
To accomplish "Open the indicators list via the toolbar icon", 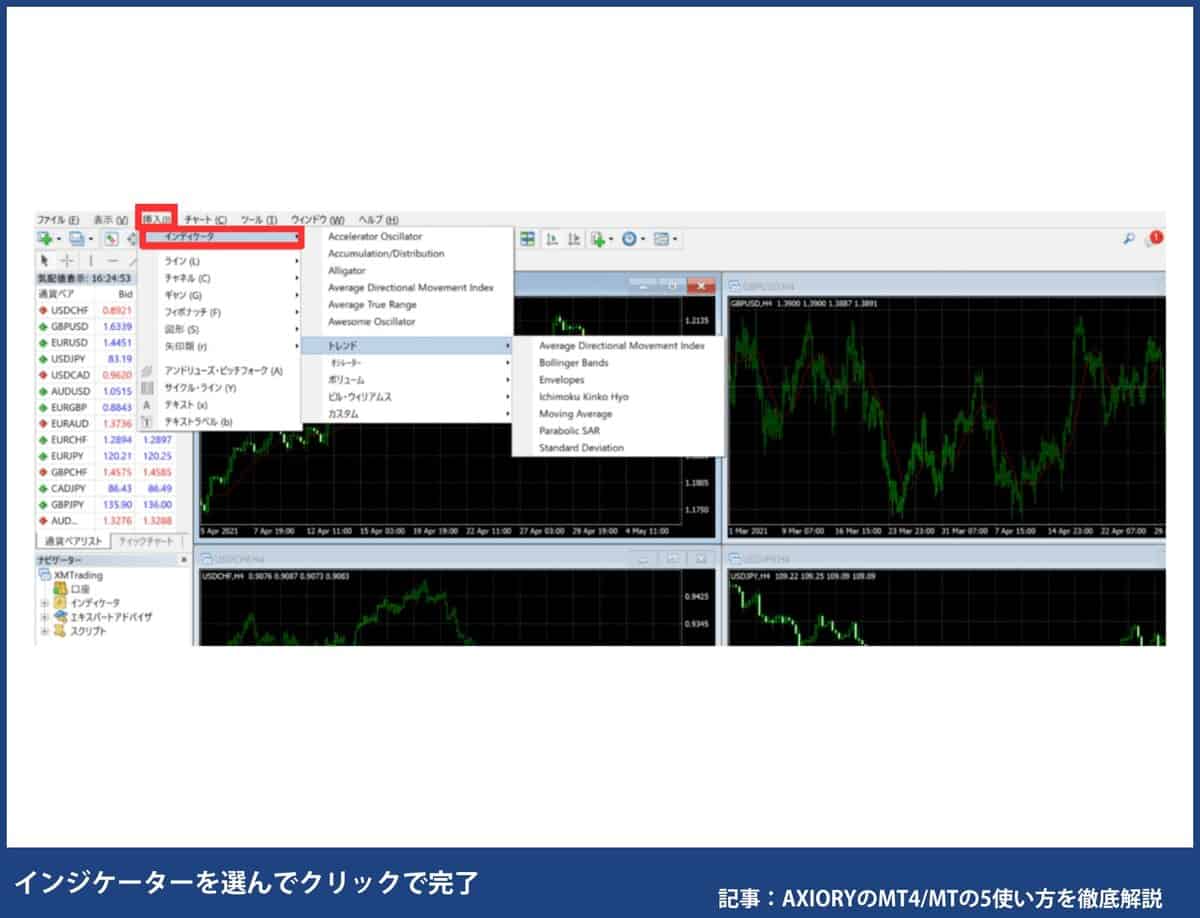I will [x=598, y=238].
